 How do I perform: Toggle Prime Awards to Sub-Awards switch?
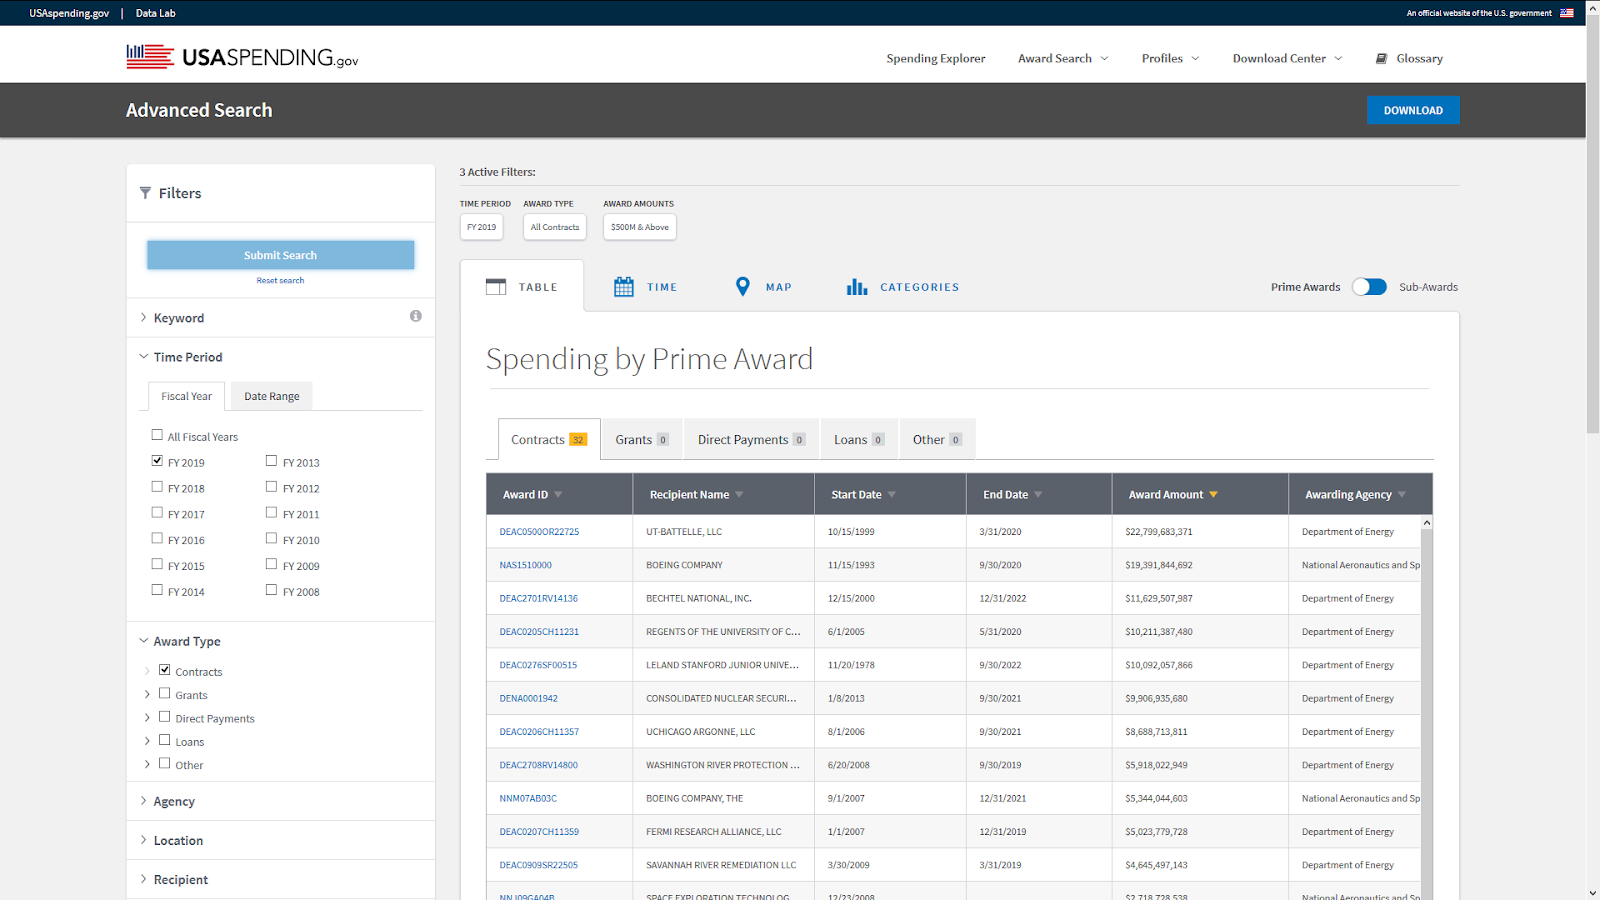pos(1369,287)
